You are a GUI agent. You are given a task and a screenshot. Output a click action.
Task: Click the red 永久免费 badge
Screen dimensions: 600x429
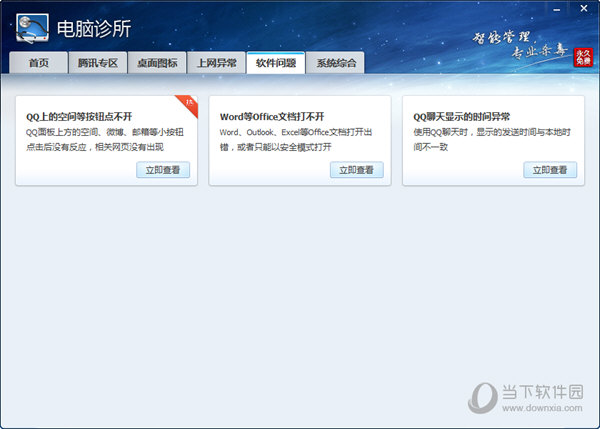[583, 57]
